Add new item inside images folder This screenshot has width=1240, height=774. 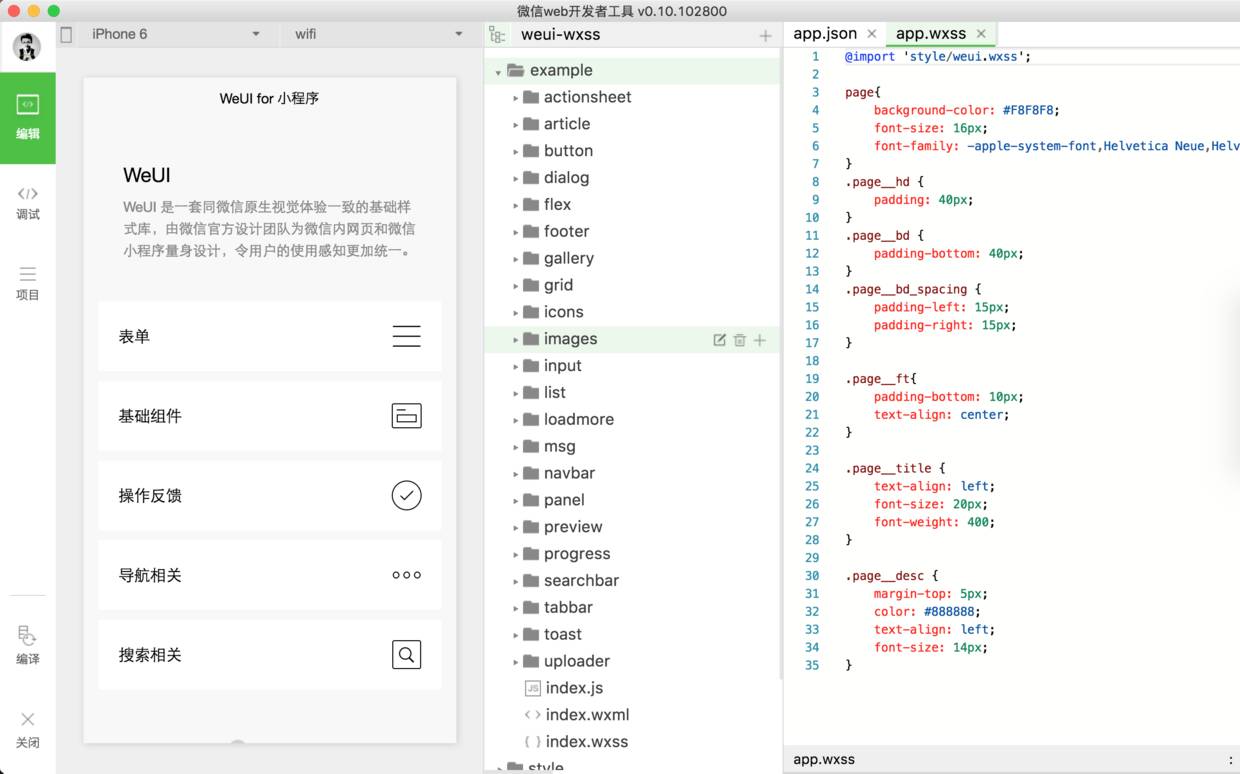[760, 340]
